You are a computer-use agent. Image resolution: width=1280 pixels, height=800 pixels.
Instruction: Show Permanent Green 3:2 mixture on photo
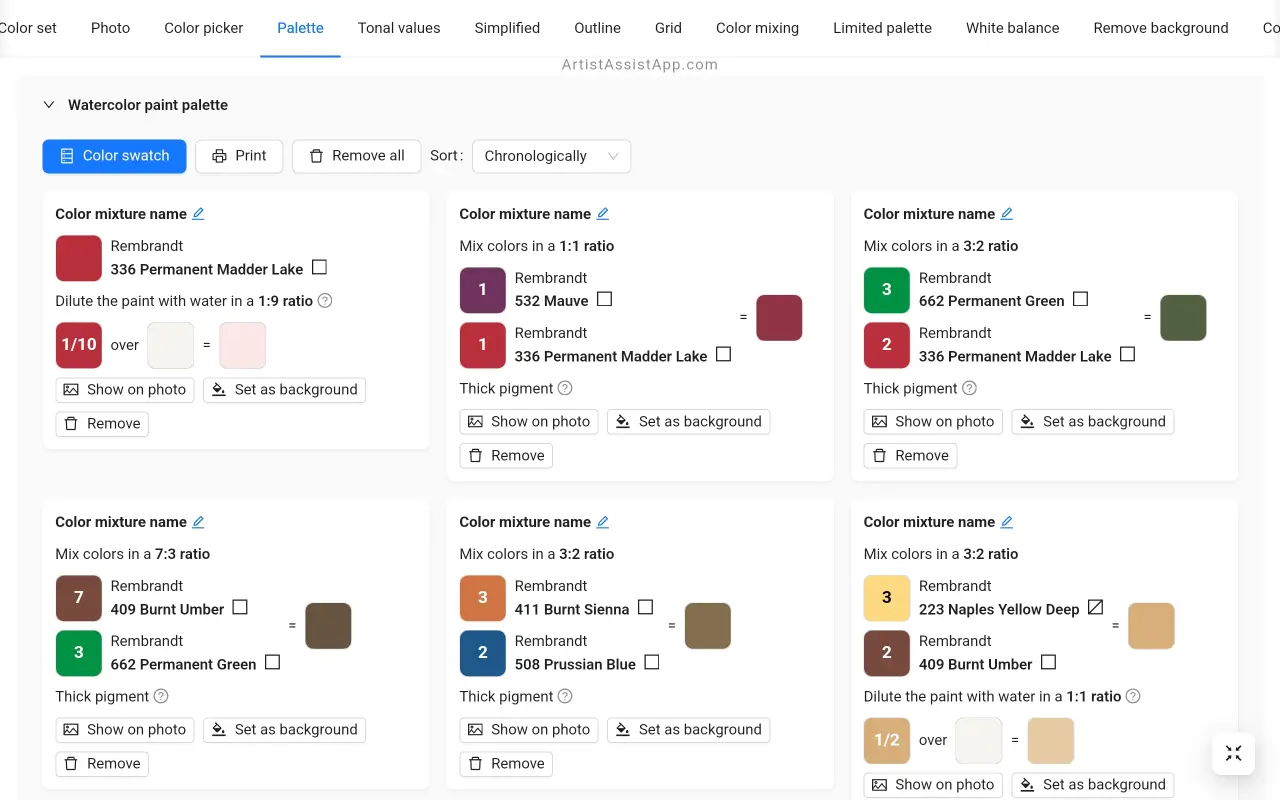[x=933, y=422]
